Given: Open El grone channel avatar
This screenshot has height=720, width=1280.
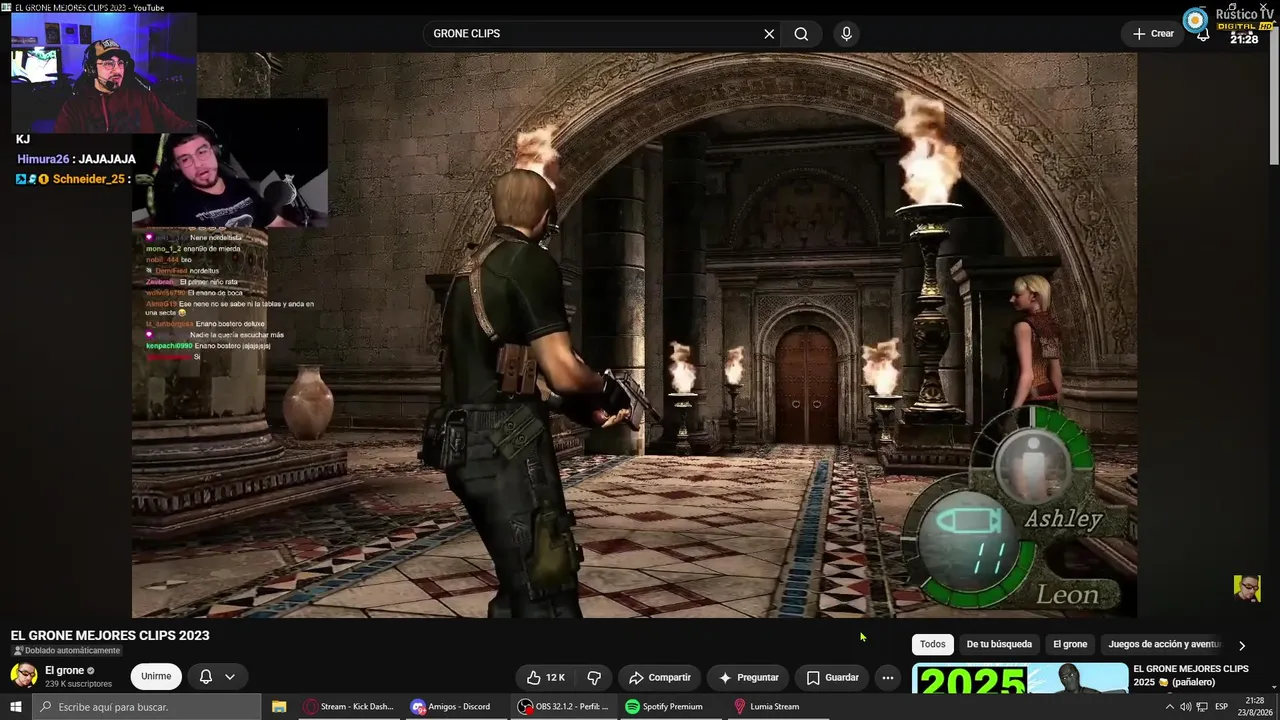Looking at the screenshot, I should click(x=24, y=676).
